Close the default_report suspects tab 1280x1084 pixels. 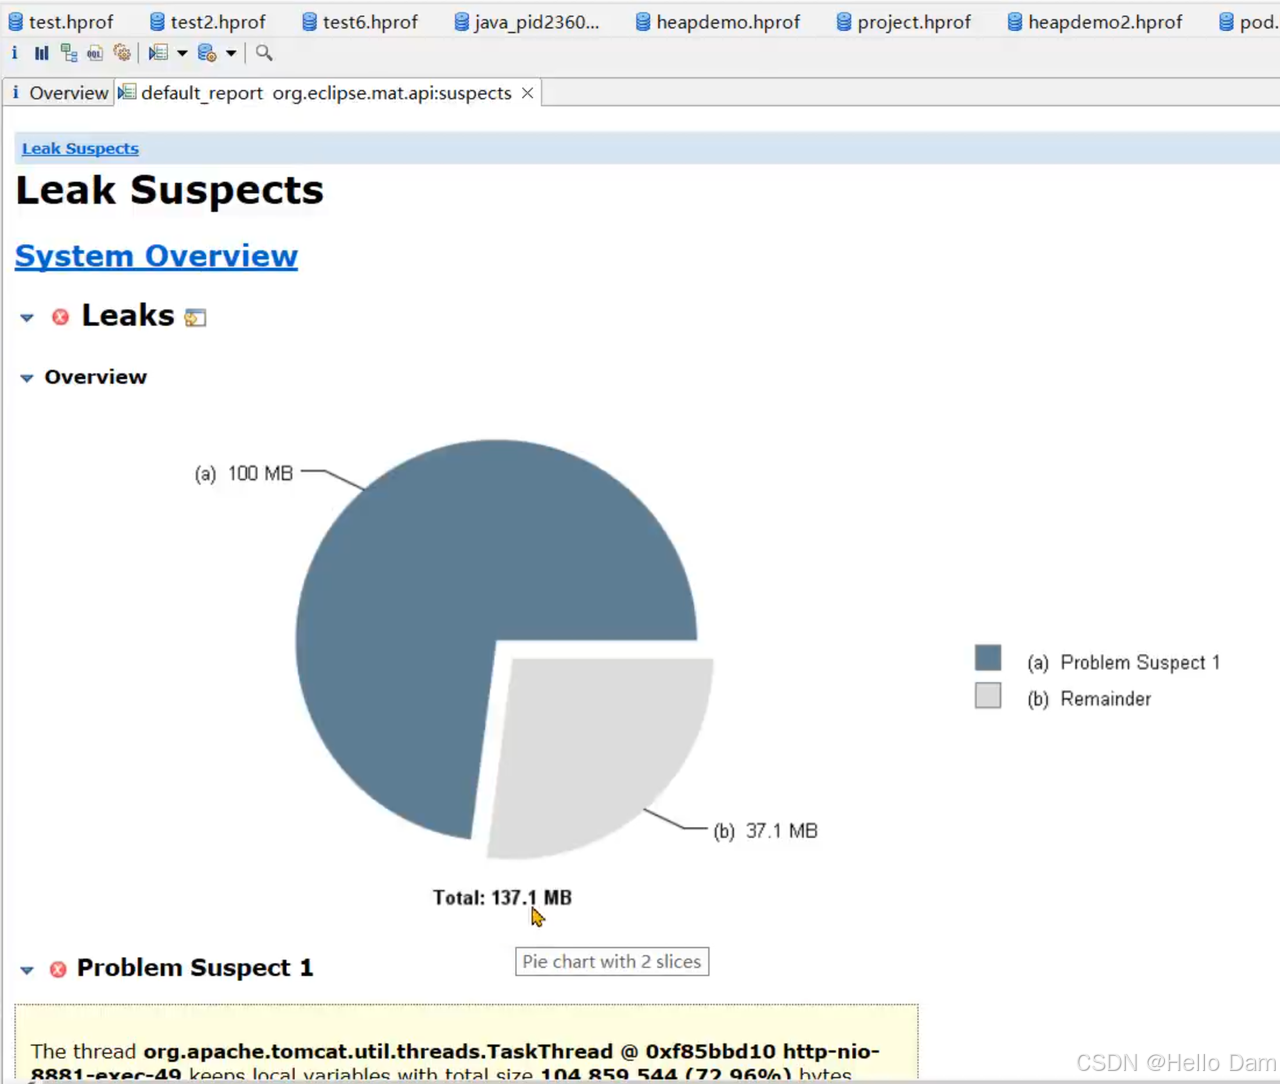click(x=527, y=93)
